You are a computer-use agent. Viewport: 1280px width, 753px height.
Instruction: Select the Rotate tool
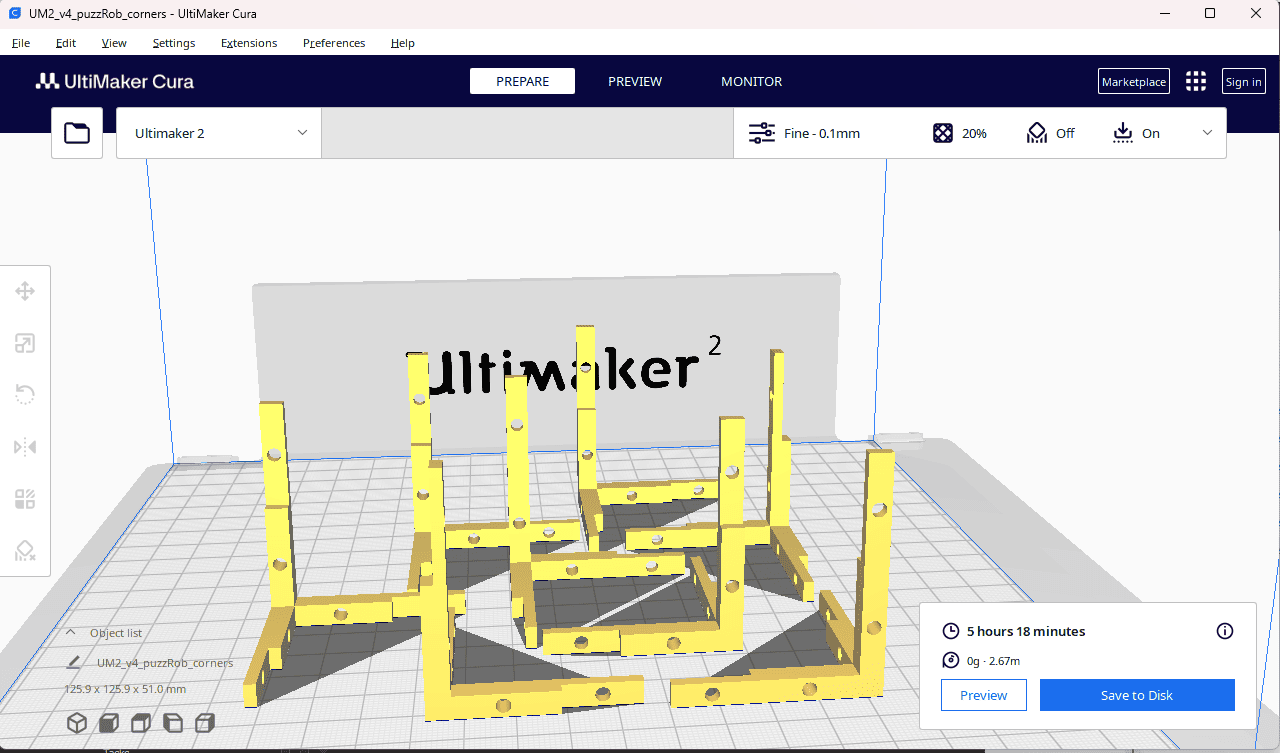[25, 395]
